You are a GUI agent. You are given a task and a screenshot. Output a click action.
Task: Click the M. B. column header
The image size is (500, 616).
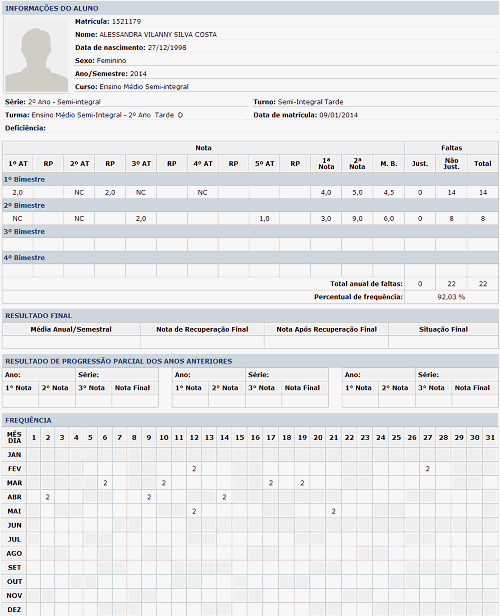coord(388,164)
